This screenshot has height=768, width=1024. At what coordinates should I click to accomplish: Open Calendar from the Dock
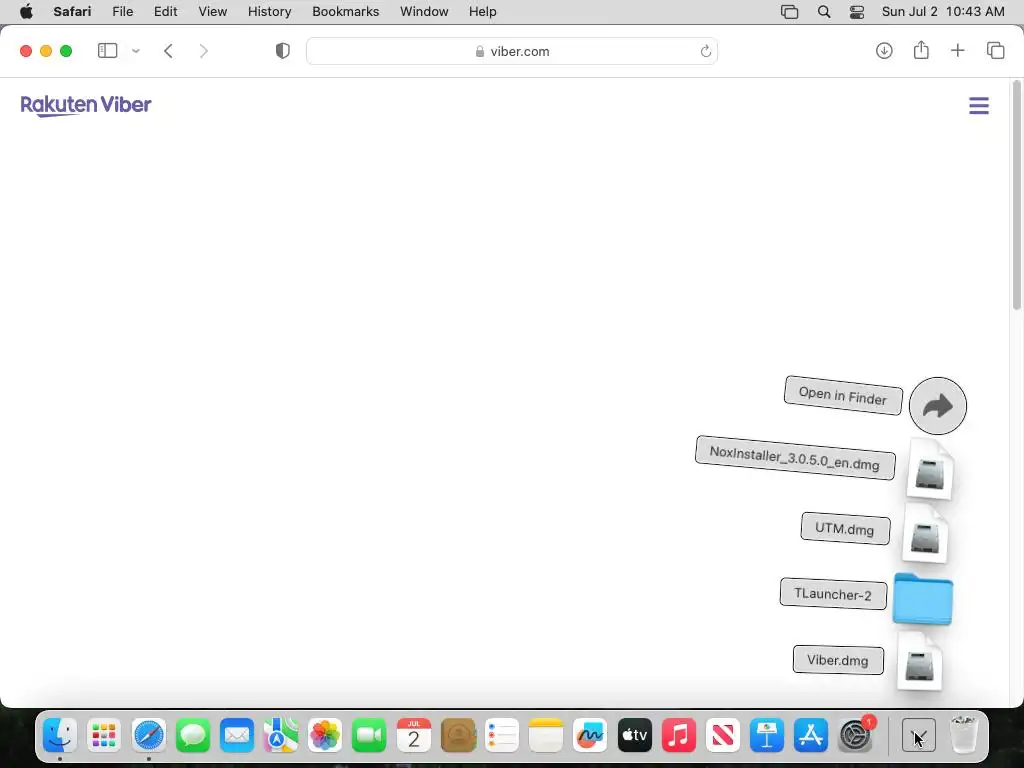pos(413,735)
